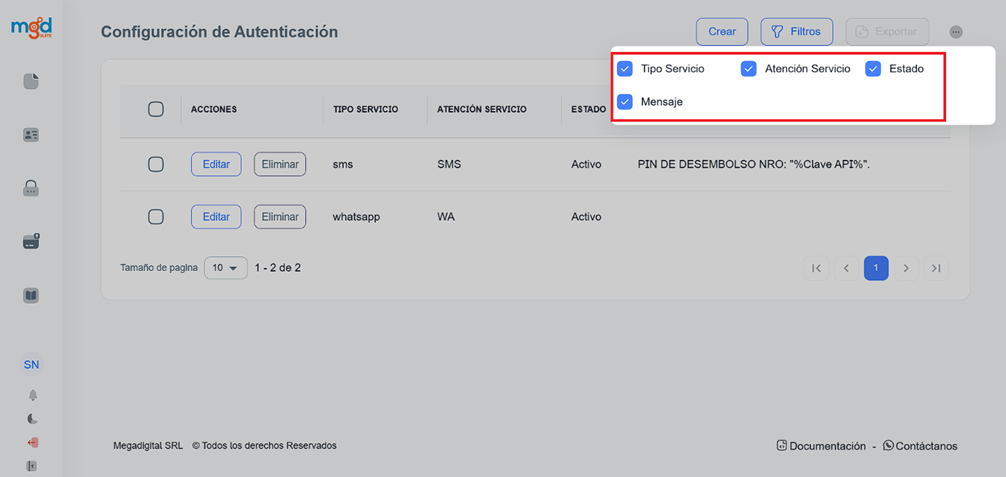Screen dimensions: 1006x477
Task: Click the padlock security icon in sidebar
Action: point(31,188)
